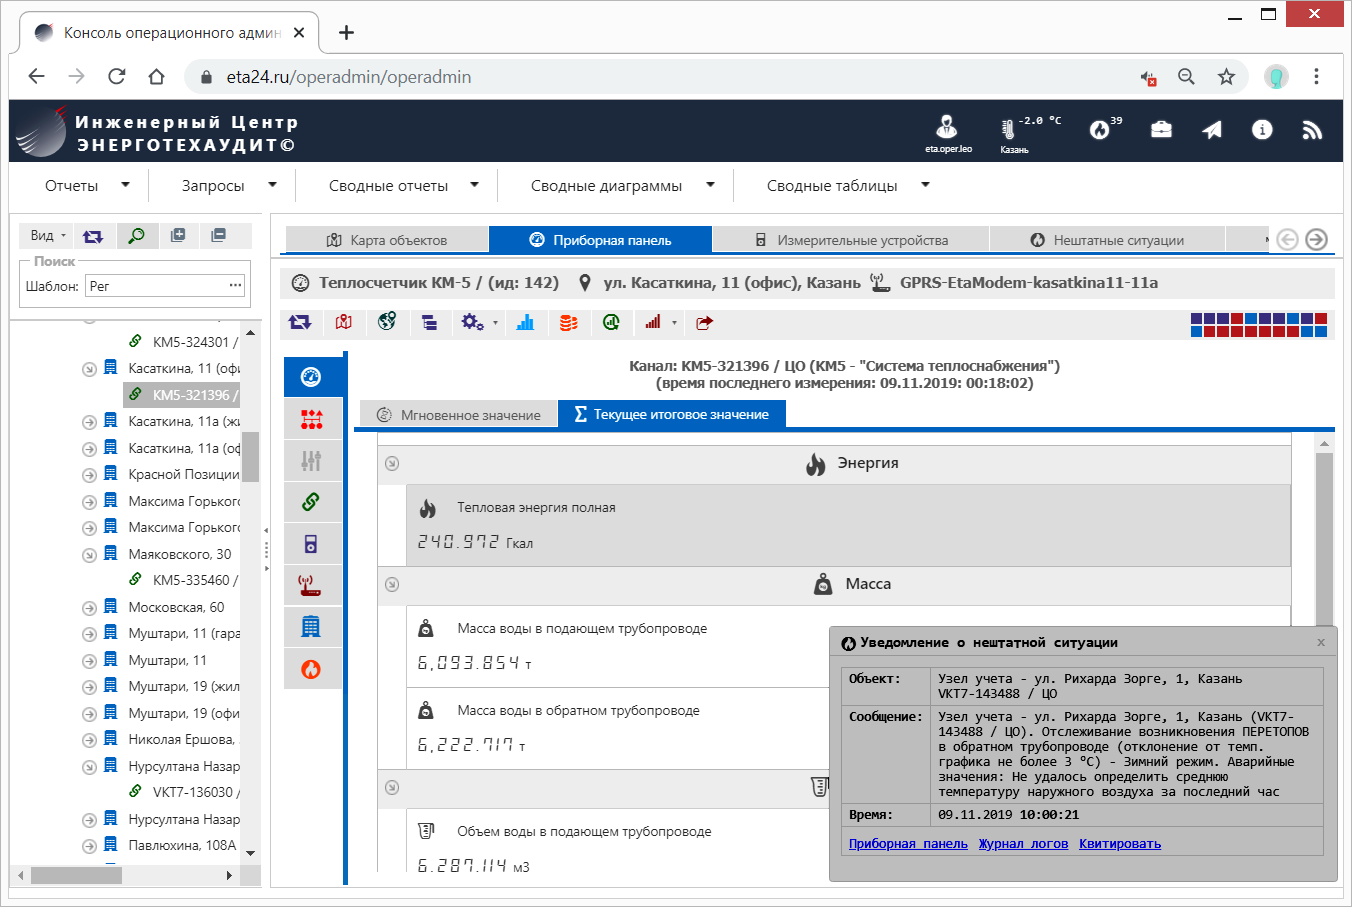This screenshot has height=907, width=1352.
Task: Click the blue bar chart toolbar icon
Action: 525,322
